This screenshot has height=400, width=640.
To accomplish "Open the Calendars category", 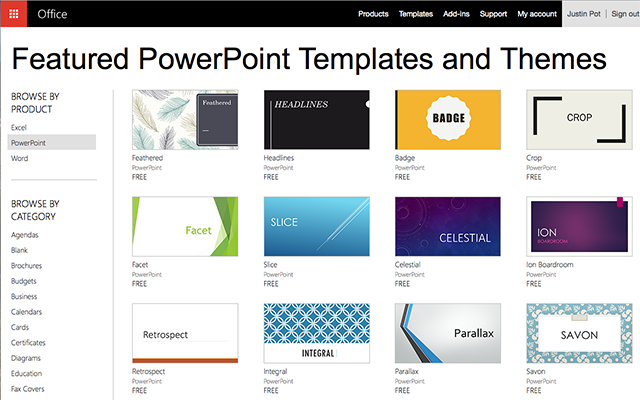I will pos(26,311).
